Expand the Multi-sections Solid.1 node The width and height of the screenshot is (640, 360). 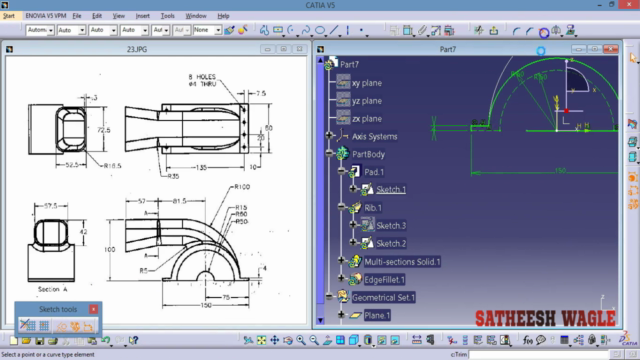[x=342, y=260]
